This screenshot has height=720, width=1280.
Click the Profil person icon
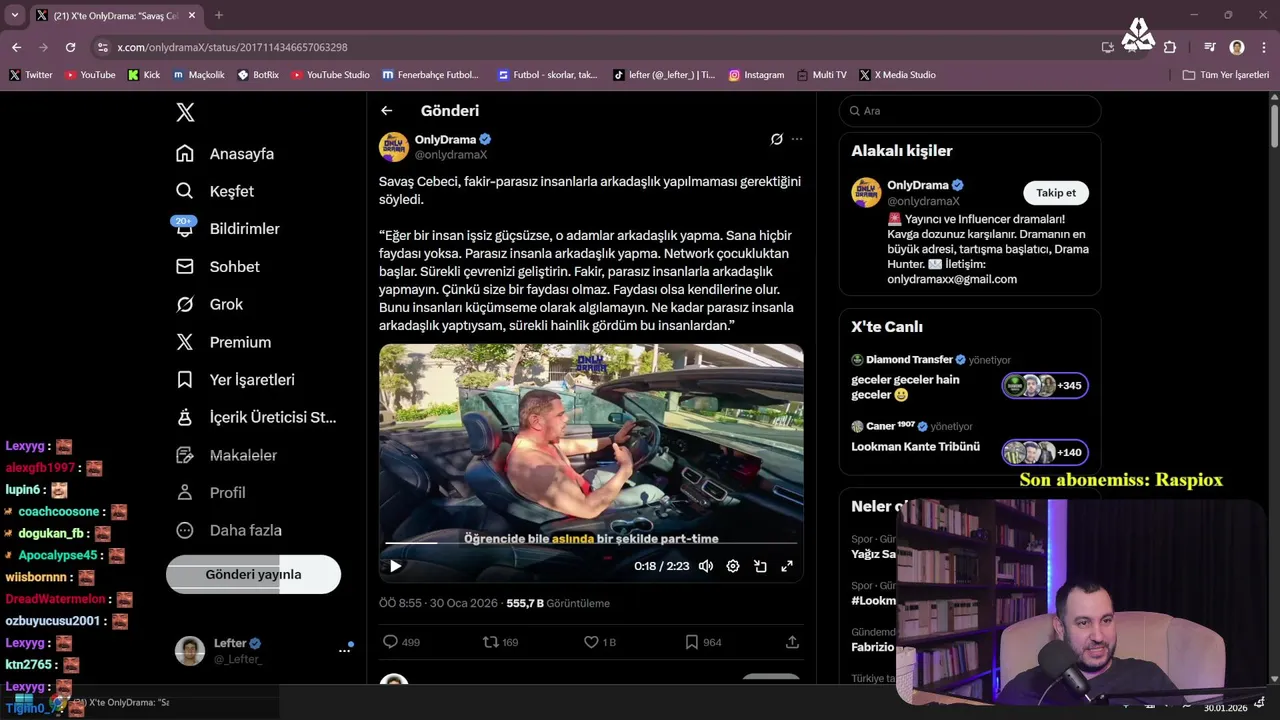pyautogui.click(x=185, y=493)
